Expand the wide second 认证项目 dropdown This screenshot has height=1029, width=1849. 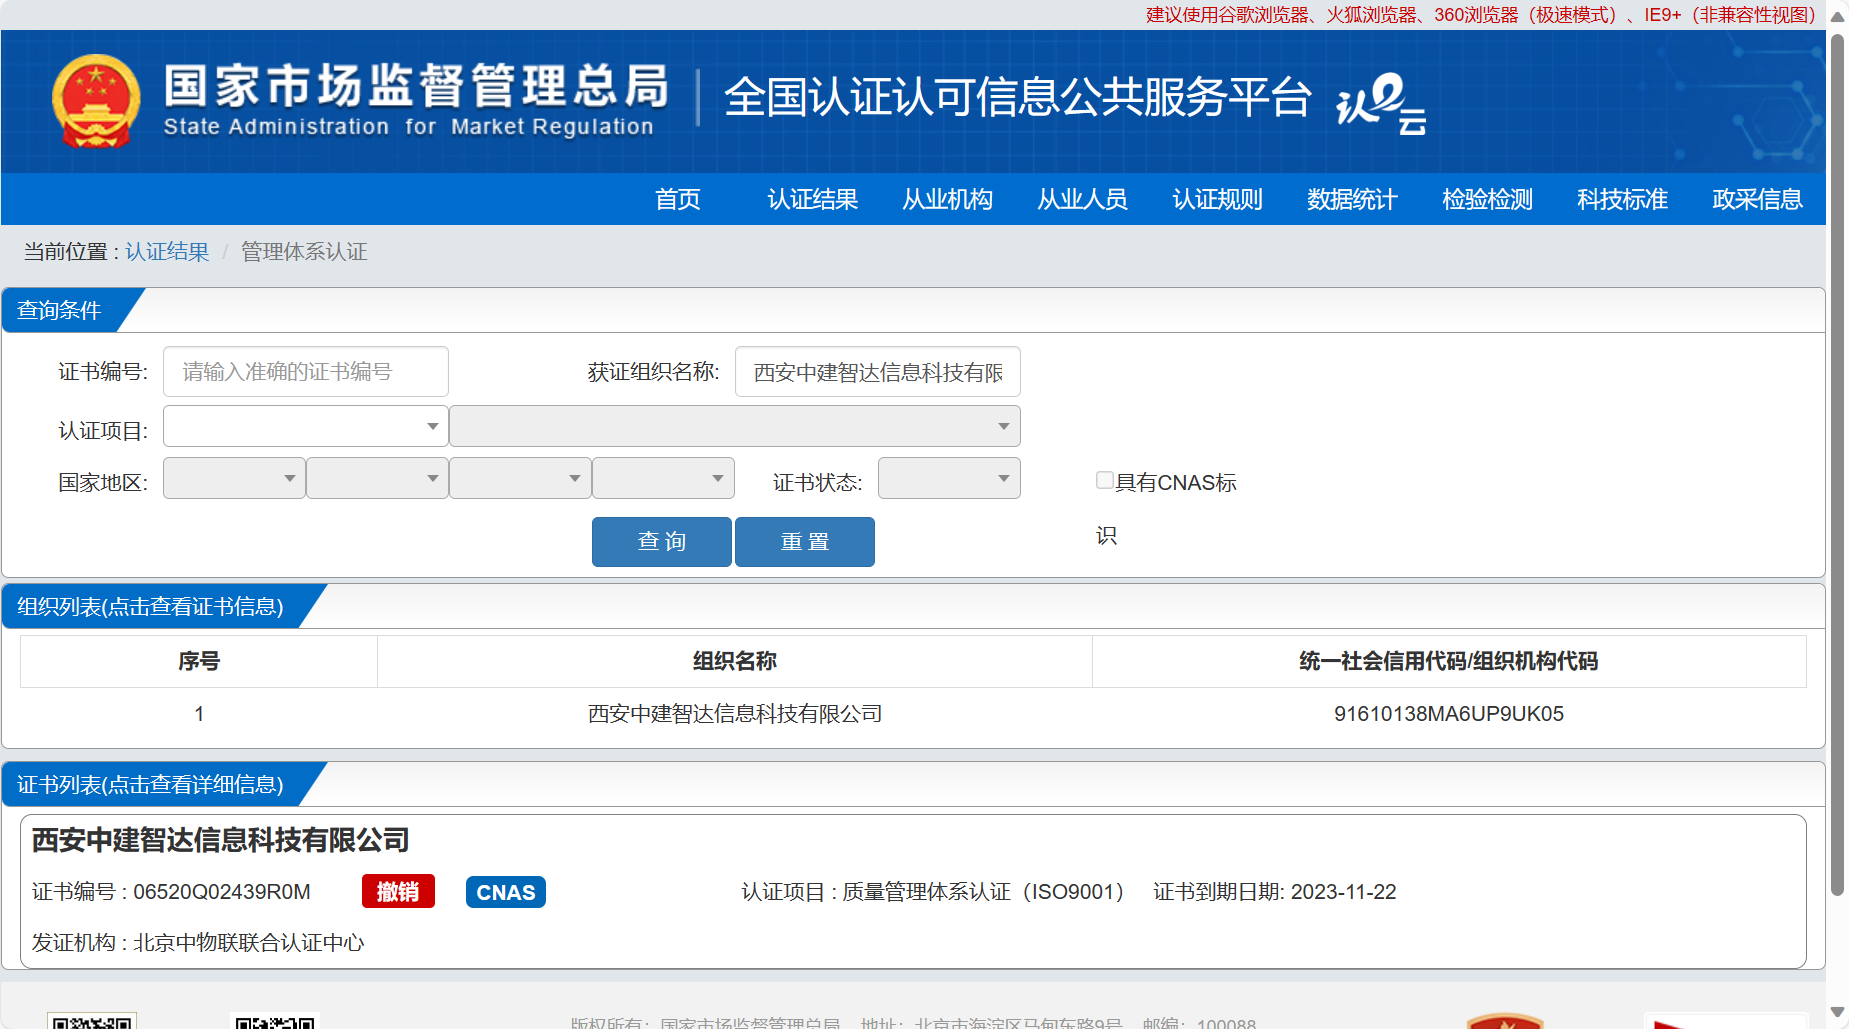click(x=735, y=426)
